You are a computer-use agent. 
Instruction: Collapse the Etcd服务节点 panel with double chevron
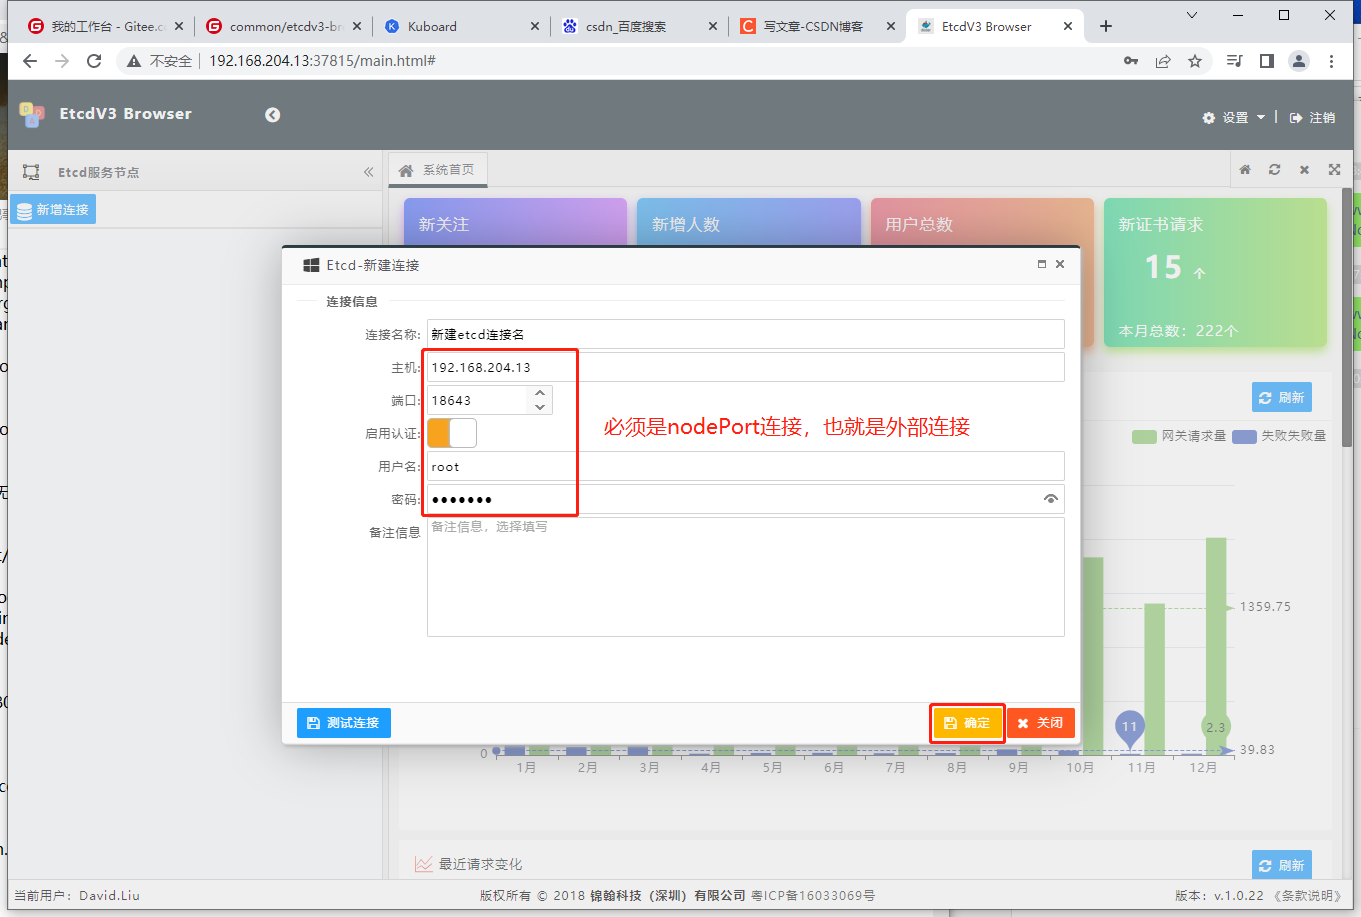tap(368, 172)
